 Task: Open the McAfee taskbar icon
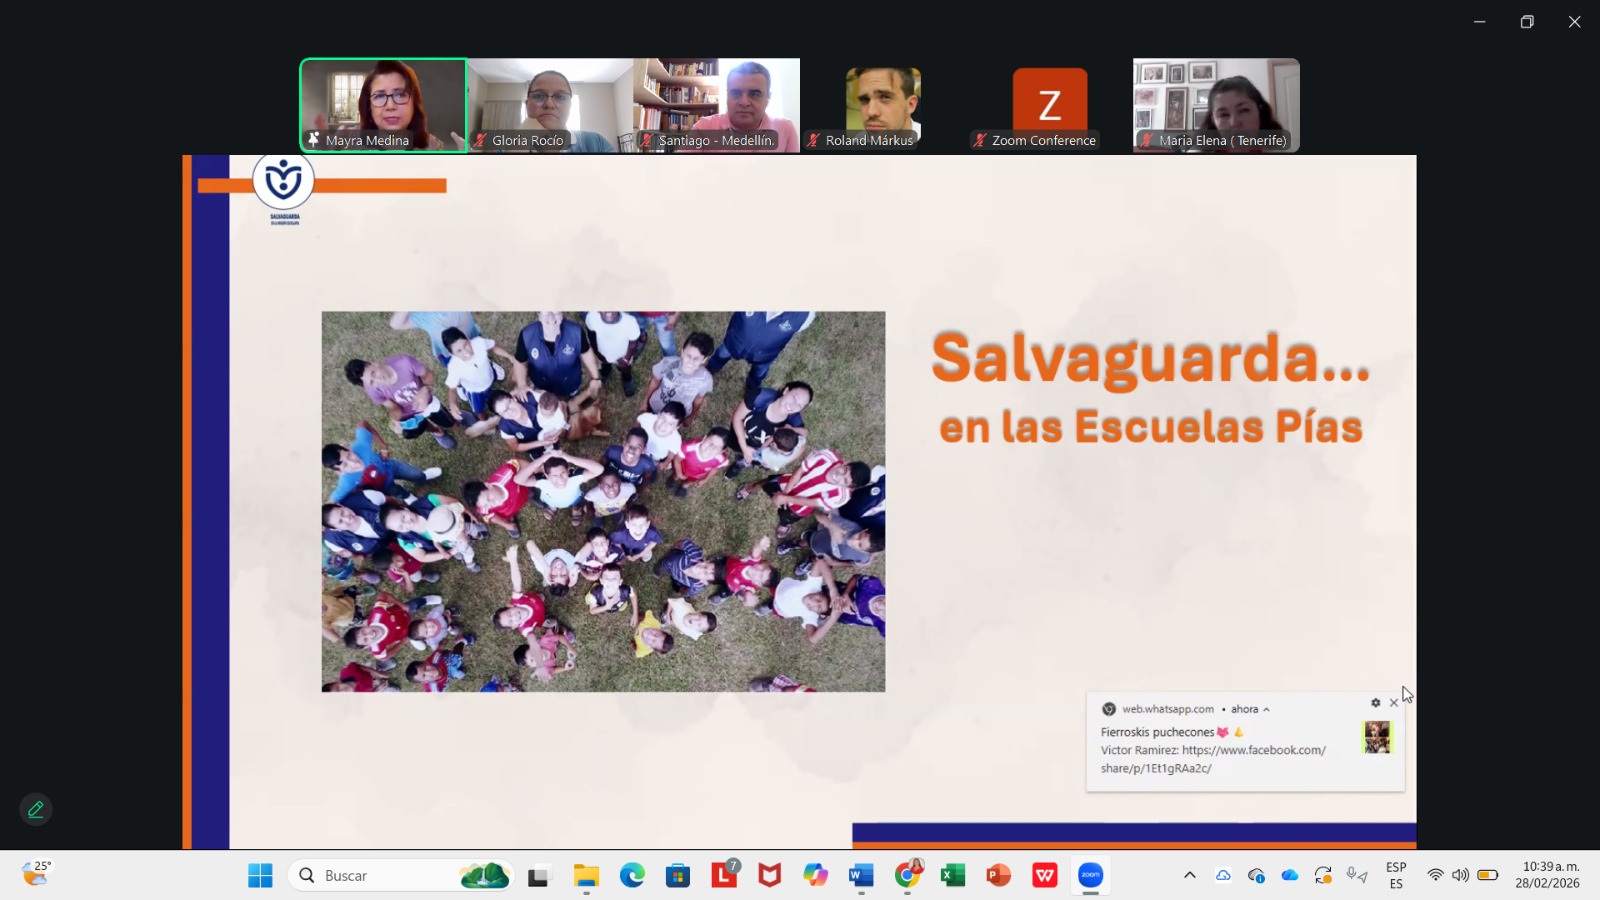[x=769, y=876]
